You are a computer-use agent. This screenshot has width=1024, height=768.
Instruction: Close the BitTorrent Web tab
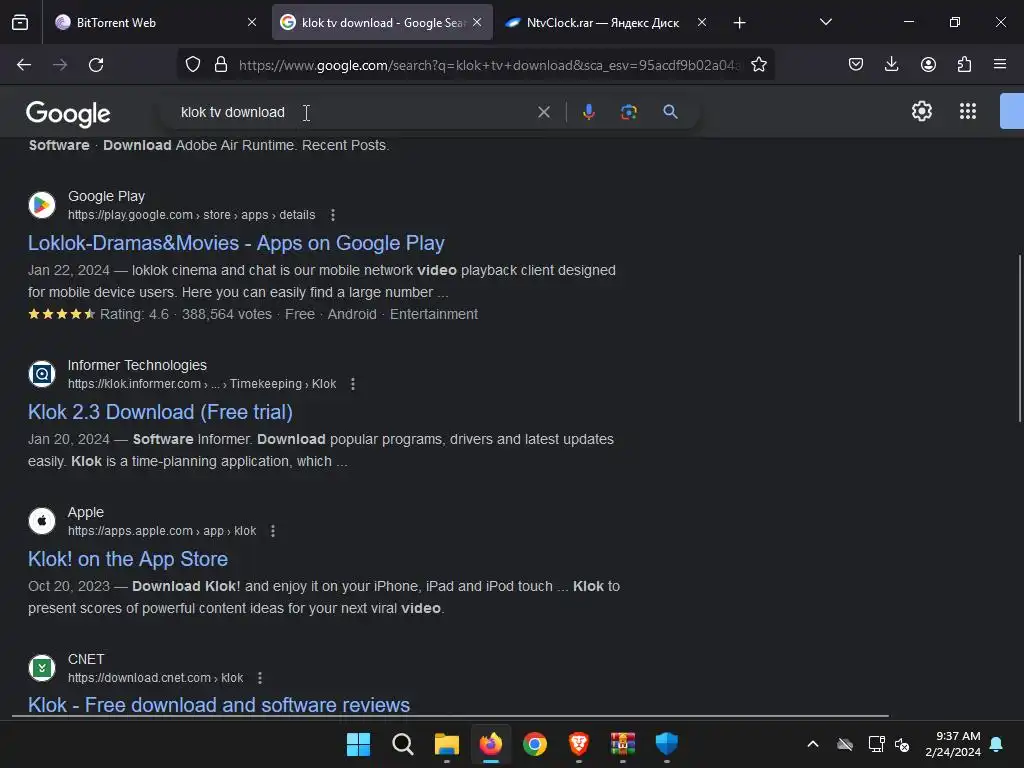(x=251, y=22)
